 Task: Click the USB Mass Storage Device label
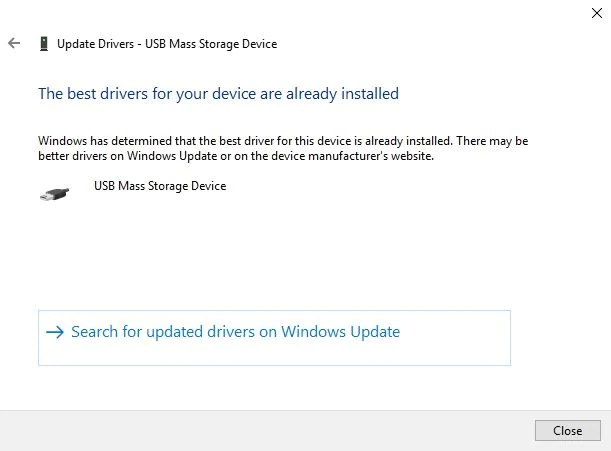point(160,186)
